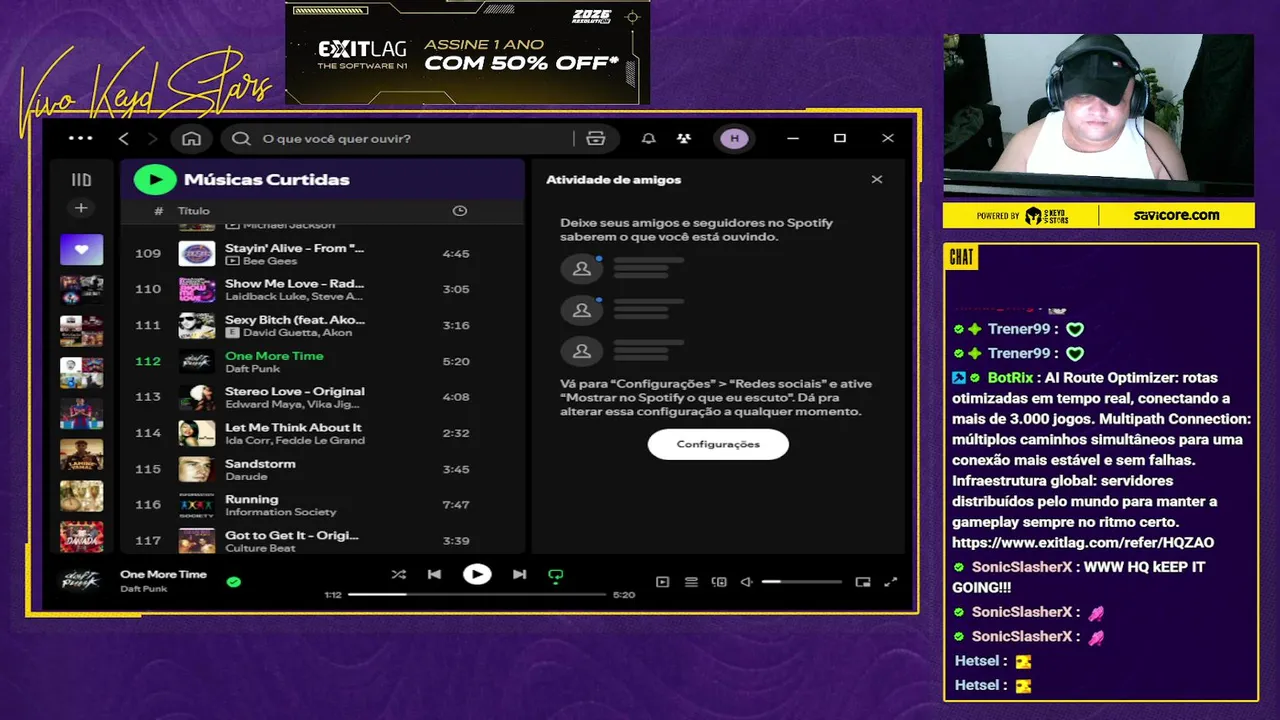Open the Browse icon in search bar
The height and width of the screenshot is (720, 1280).
[x=596, y=138]
